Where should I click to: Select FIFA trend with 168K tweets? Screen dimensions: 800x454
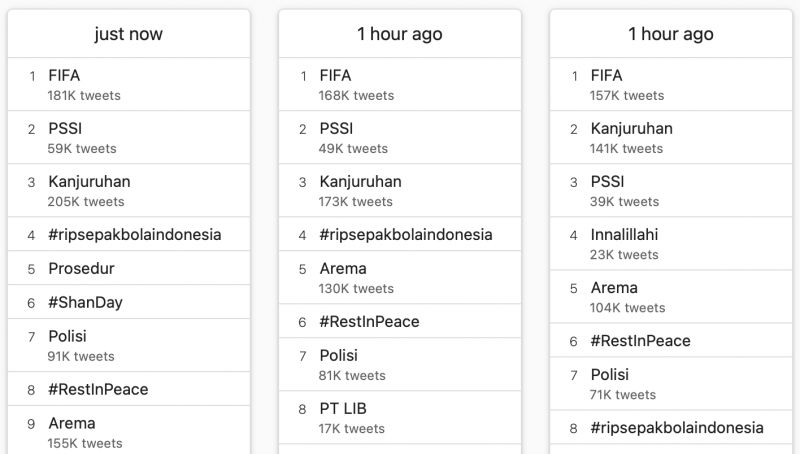click(400, 84)
